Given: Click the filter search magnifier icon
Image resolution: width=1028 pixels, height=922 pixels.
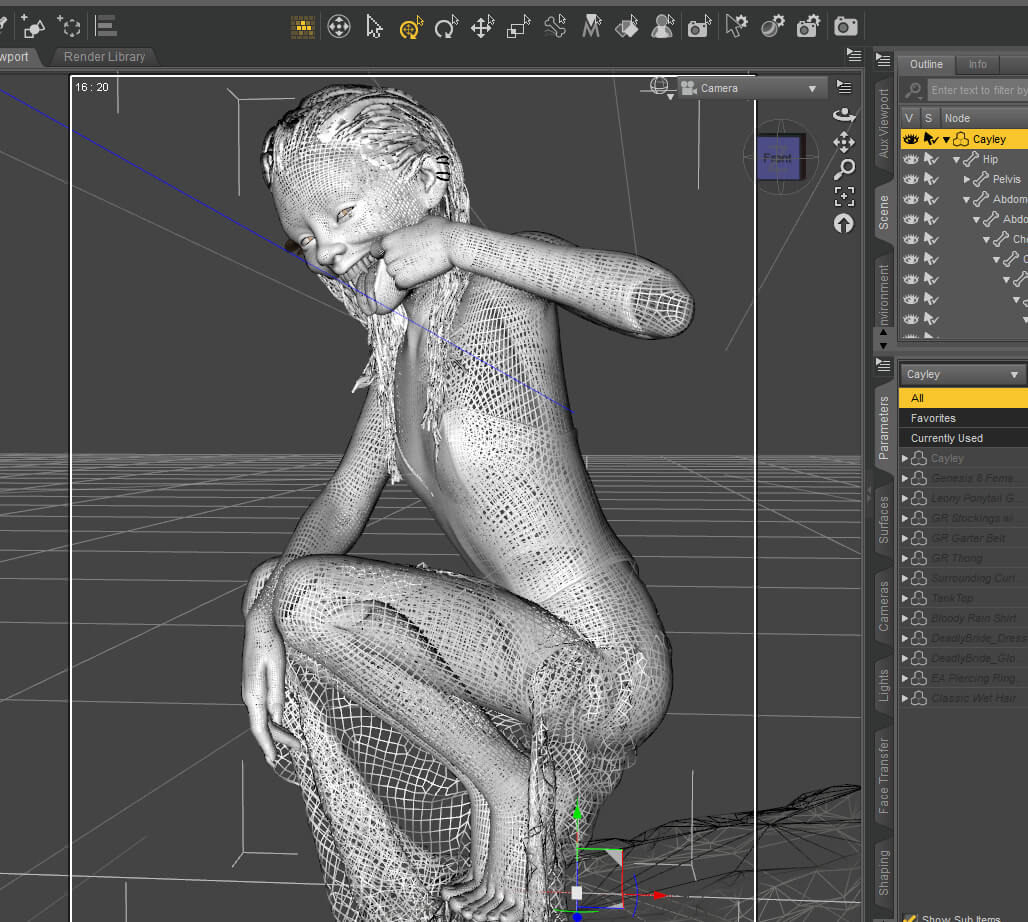Looking at the screenshot, I should point(913,90).
